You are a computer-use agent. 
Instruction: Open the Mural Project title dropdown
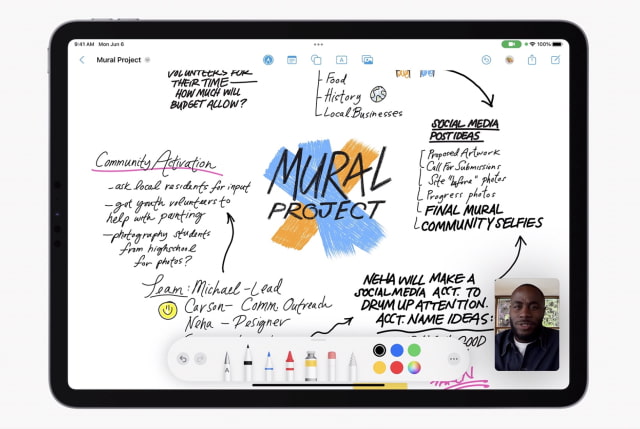(x=147, y=60)
